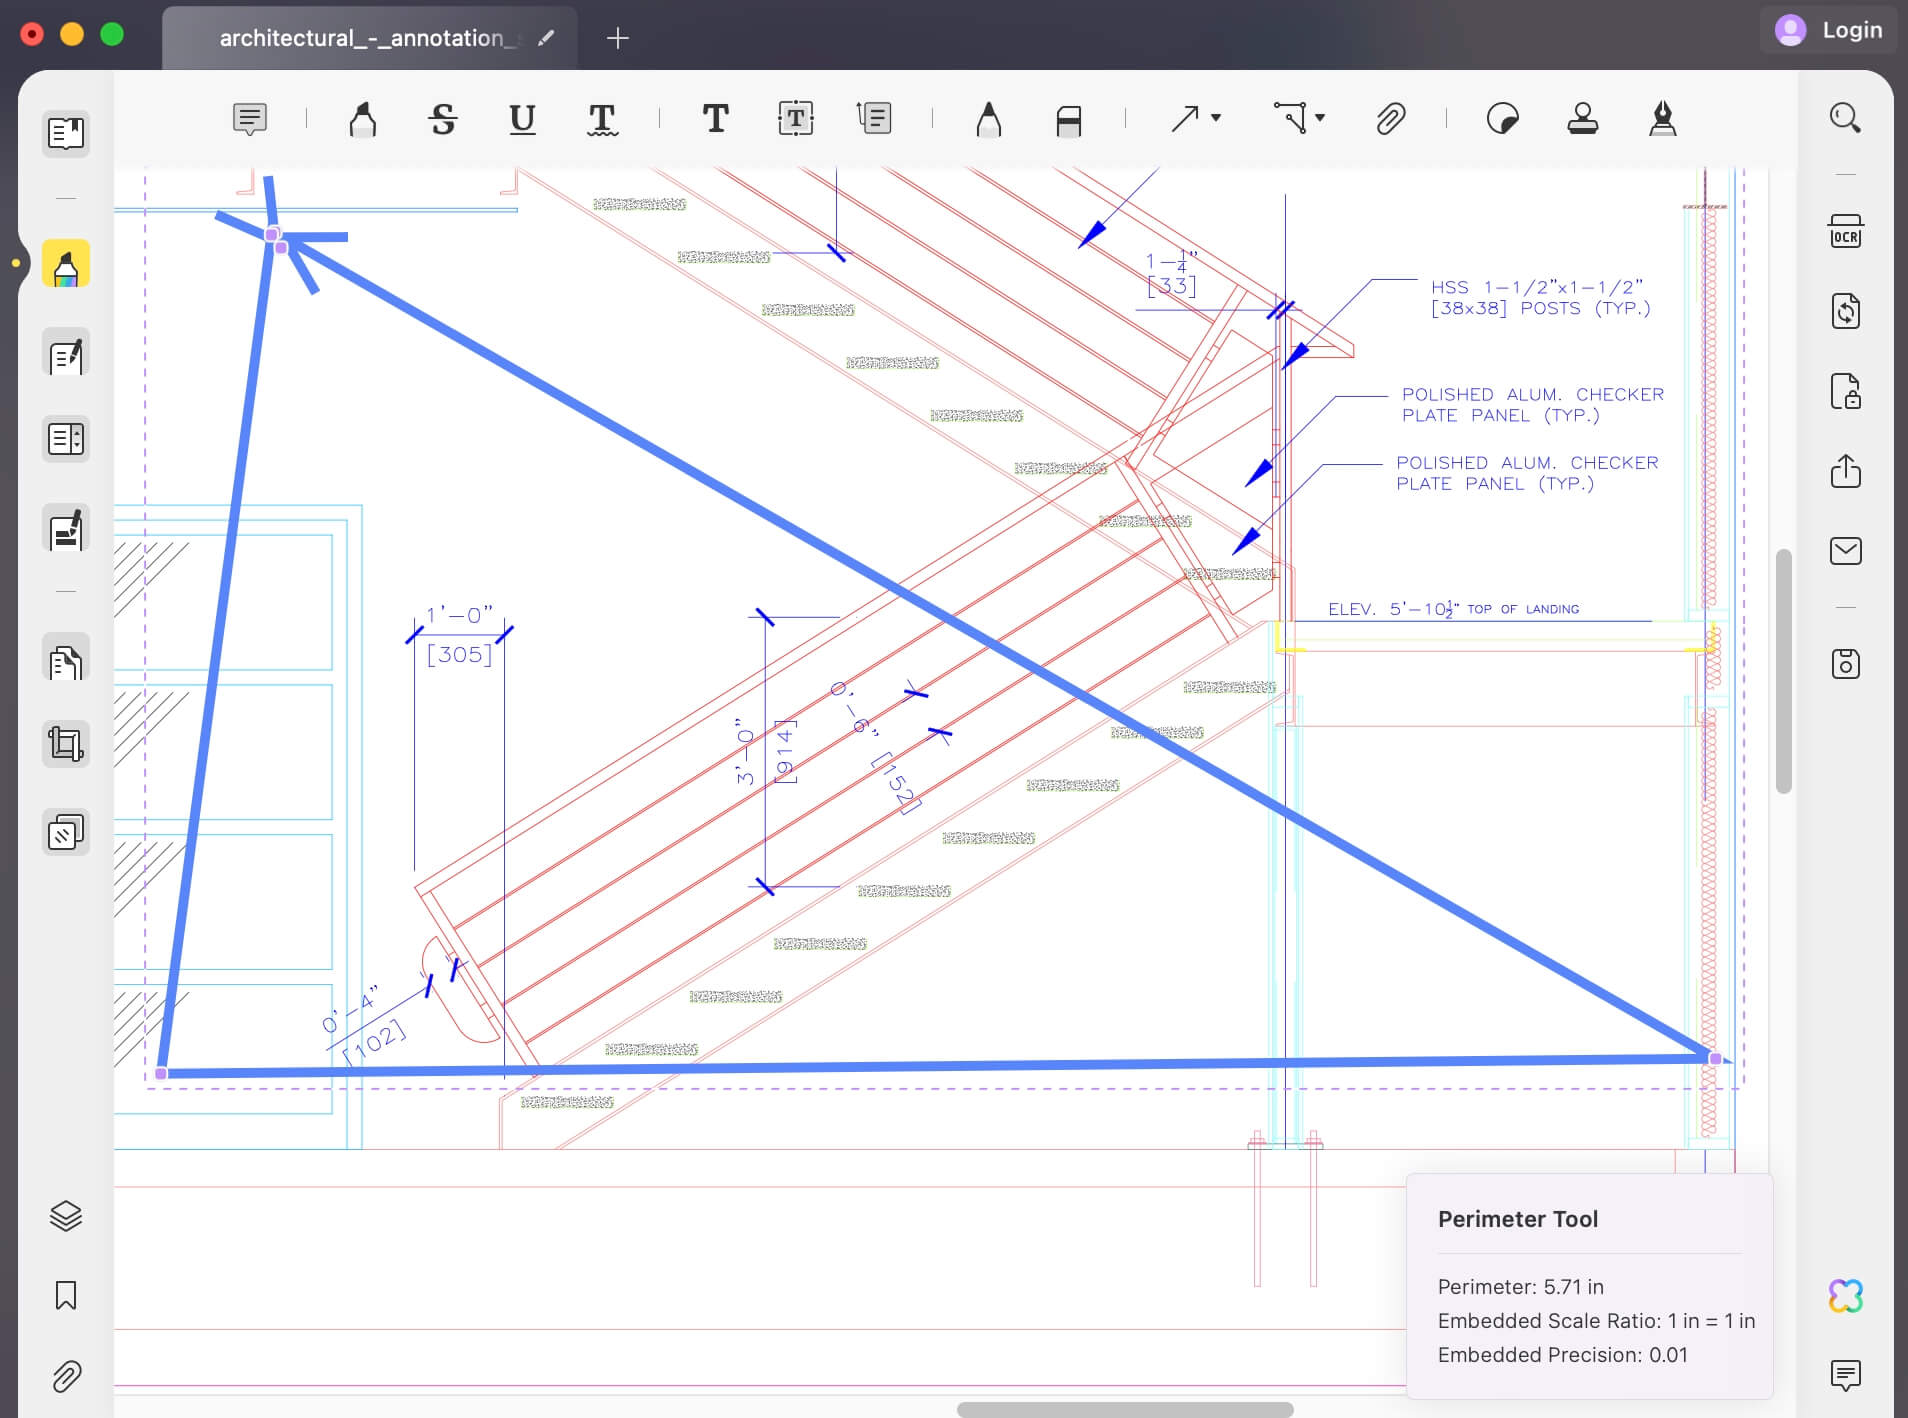Select the Squiggly underline tool
This screenshot has width=1908, height=1418.
(601, 119)
